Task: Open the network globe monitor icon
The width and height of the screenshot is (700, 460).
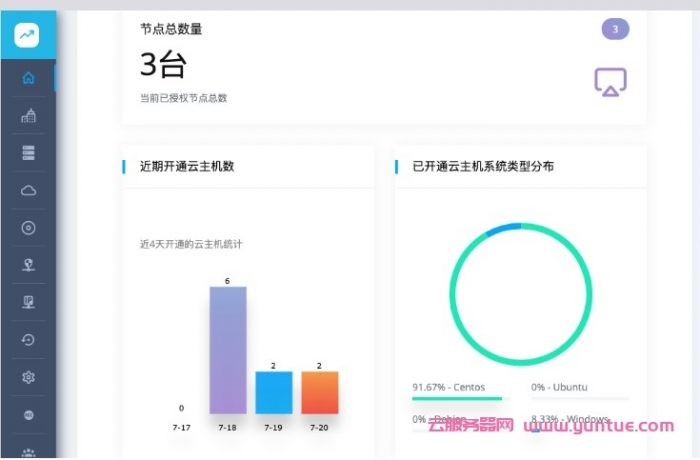Action: click(x=28, y=265)
